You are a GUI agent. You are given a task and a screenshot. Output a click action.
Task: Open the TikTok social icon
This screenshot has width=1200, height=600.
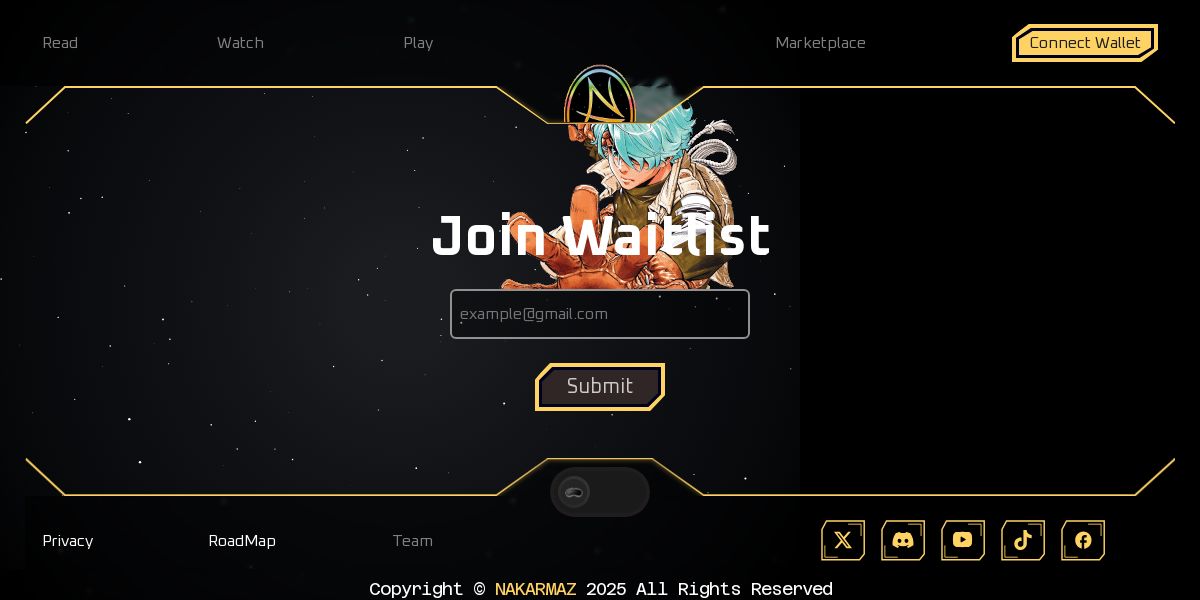(x=1023, y=540)
